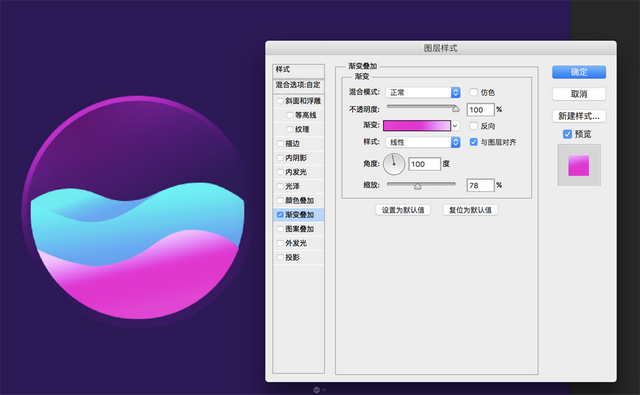Uncheck 与图层对齐 checkbox

coord(473,142)
